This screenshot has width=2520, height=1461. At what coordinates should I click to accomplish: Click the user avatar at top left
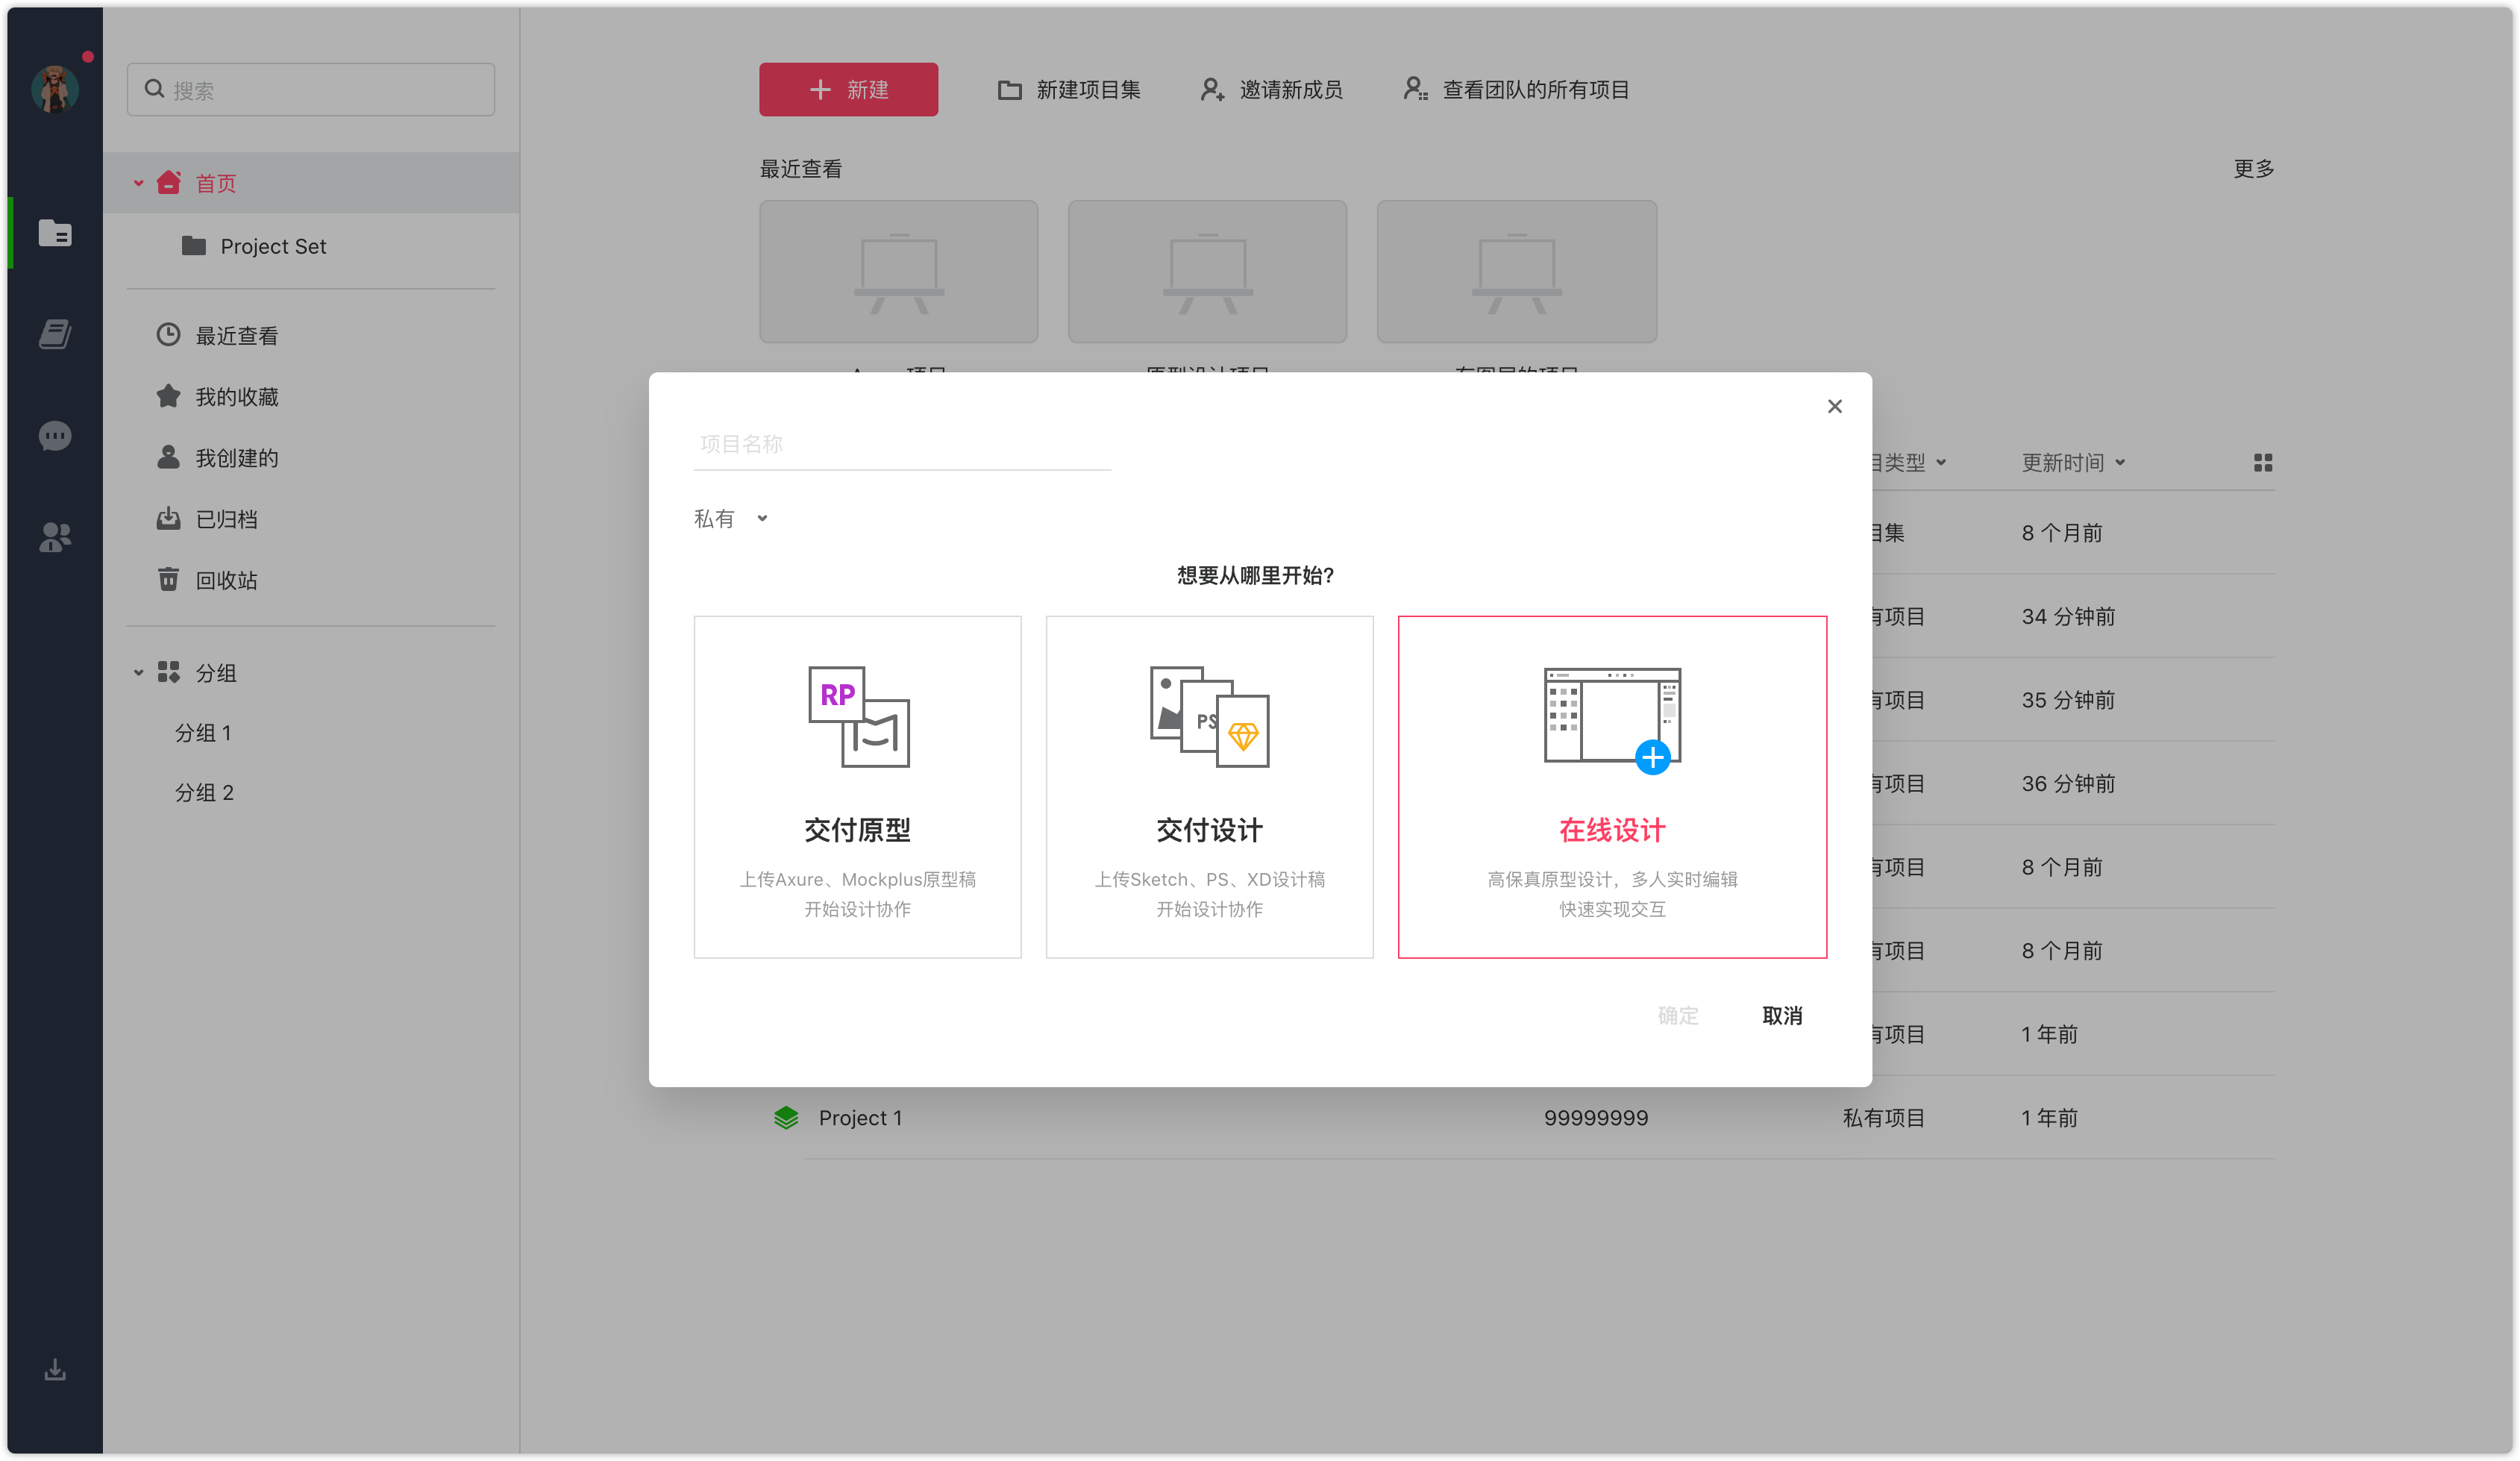point(55,90)
